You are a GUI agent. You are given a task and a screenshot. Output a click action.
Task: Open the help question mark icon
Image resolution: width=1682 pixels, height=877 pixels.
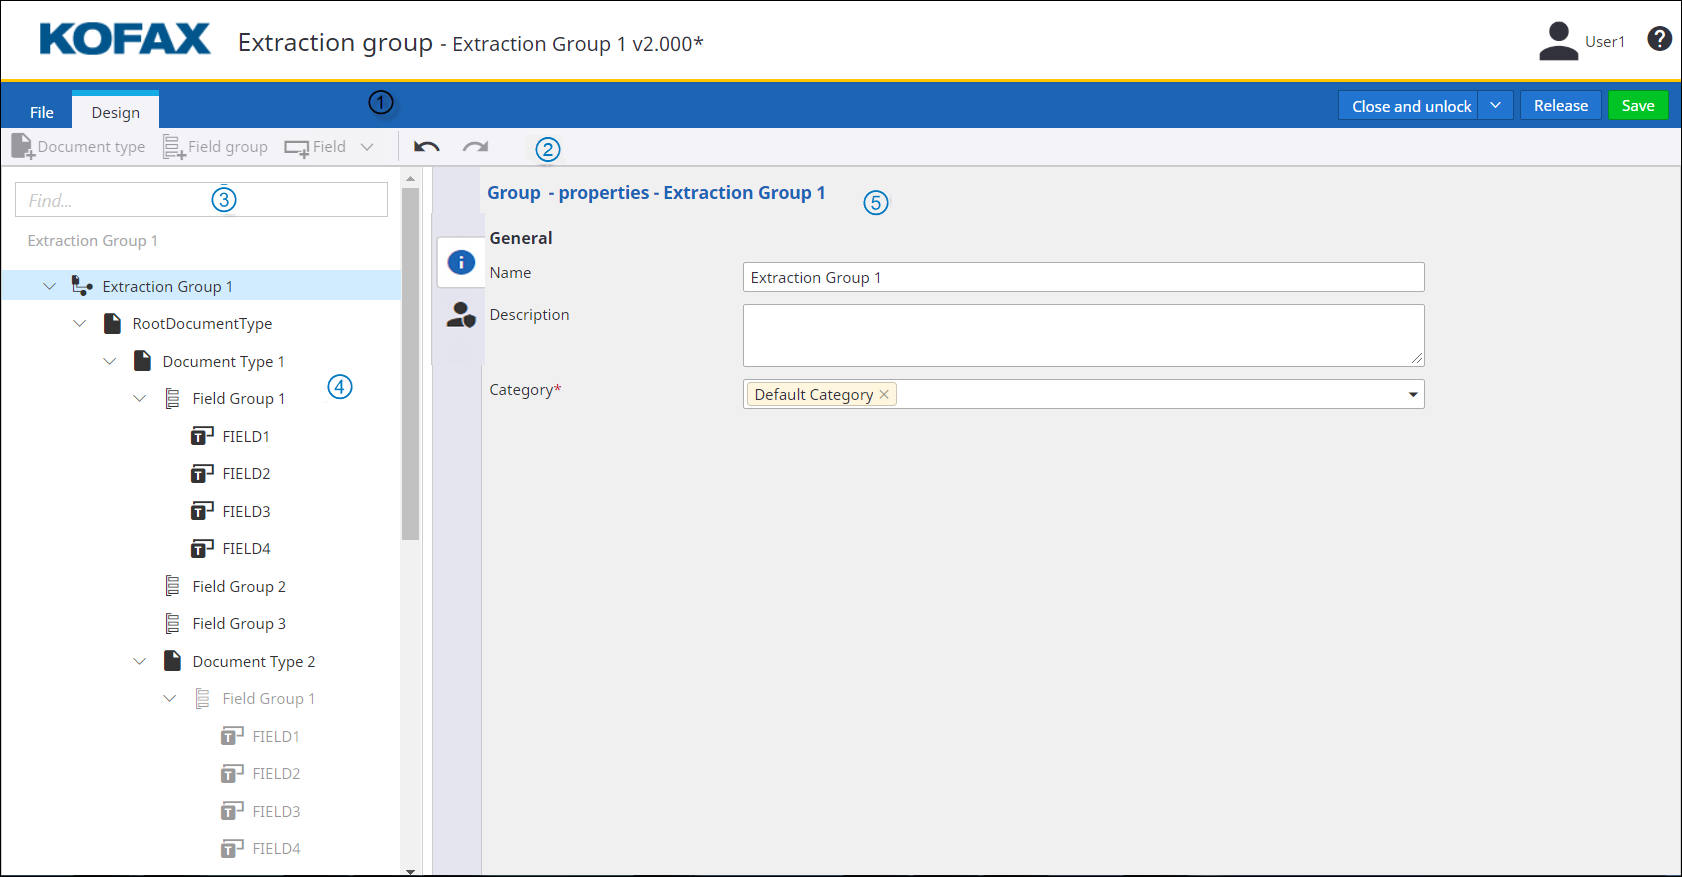[x=1659, y=39]
